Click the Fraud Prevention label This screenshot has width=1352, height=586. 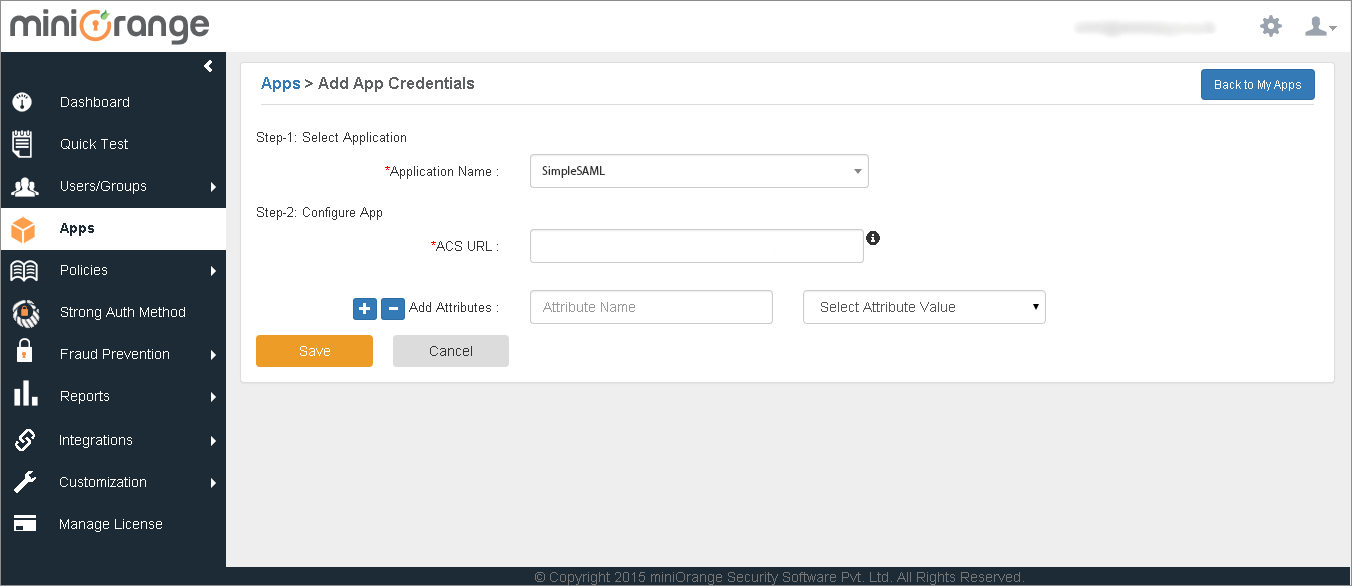[x=115, y=354]
